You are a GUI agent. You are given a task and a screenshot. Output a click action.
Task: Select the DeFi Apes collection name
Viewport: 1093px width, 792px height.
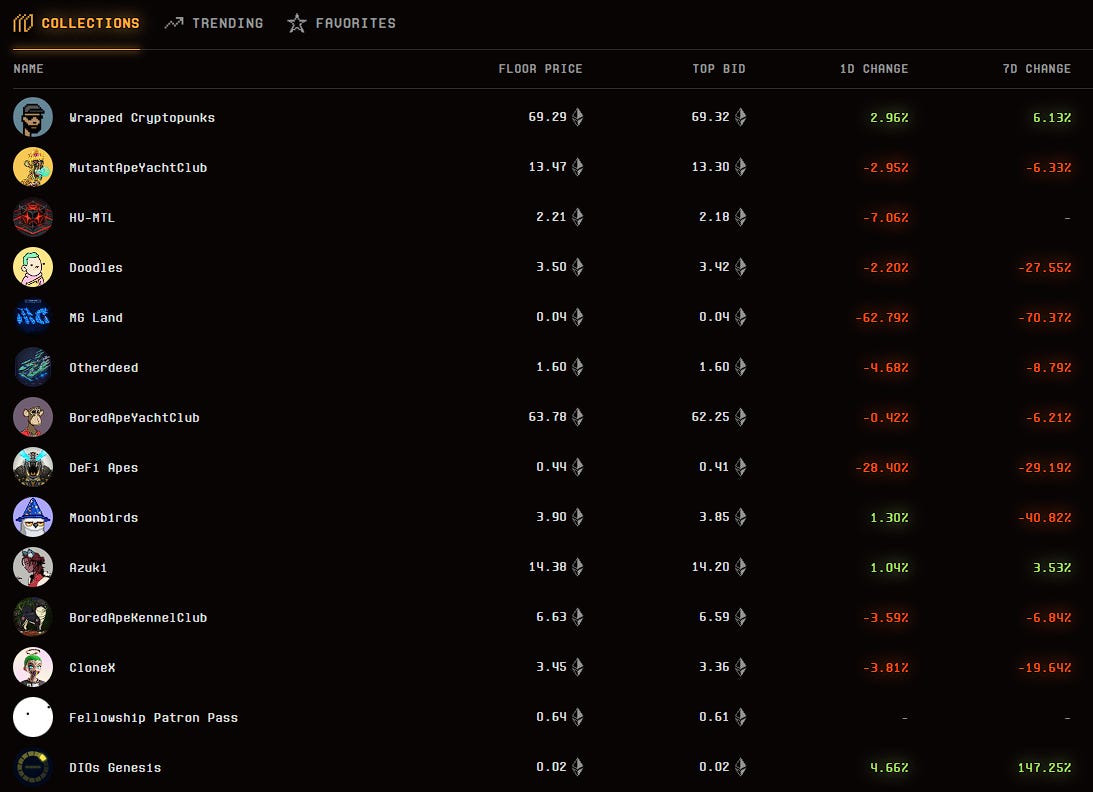[103, 468]
